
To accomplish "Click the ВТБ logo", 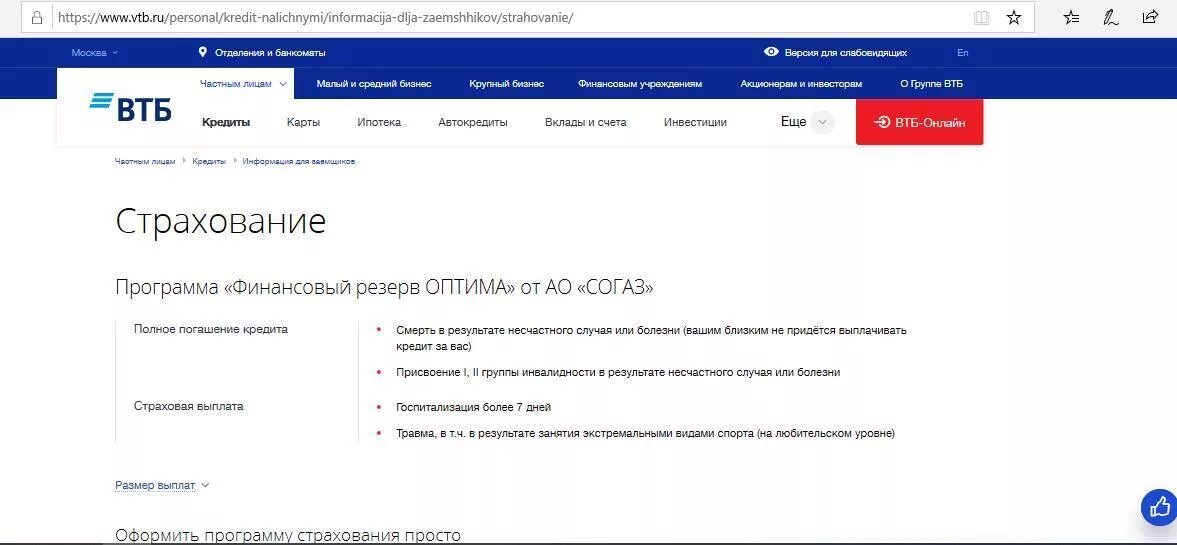I will click(131, 107).
